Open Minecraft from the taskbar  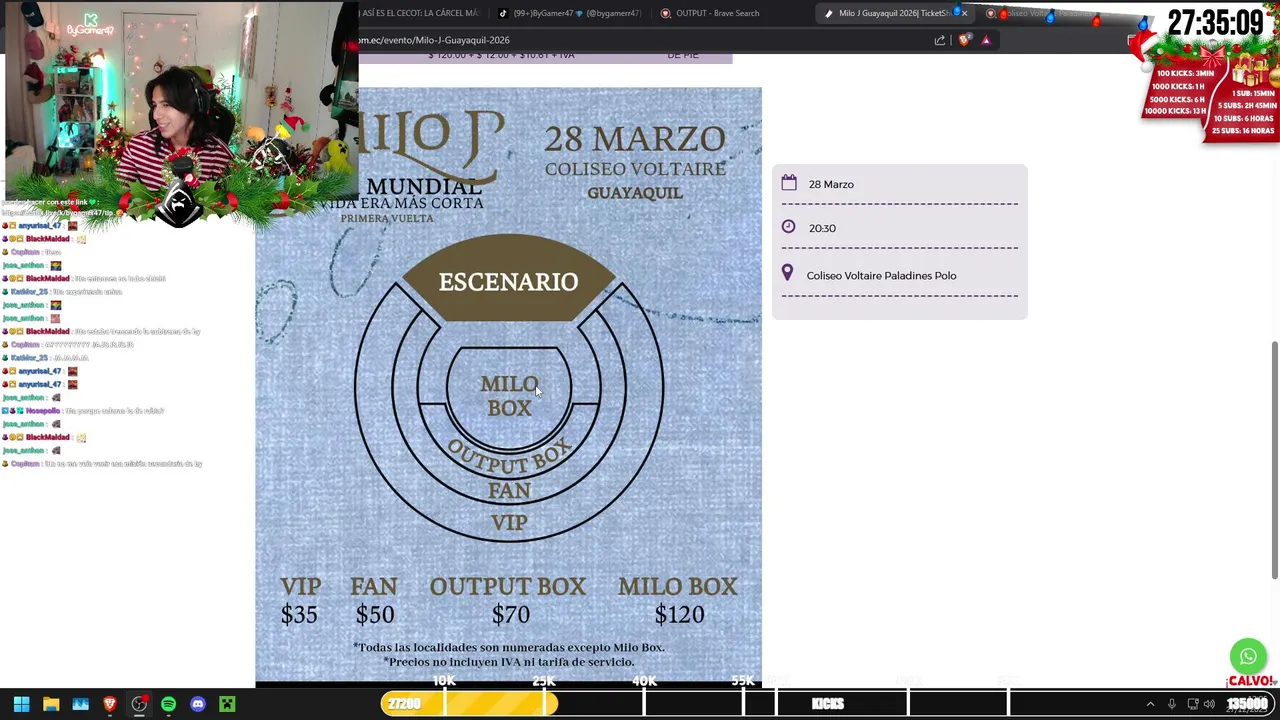[x=227, y=704]
